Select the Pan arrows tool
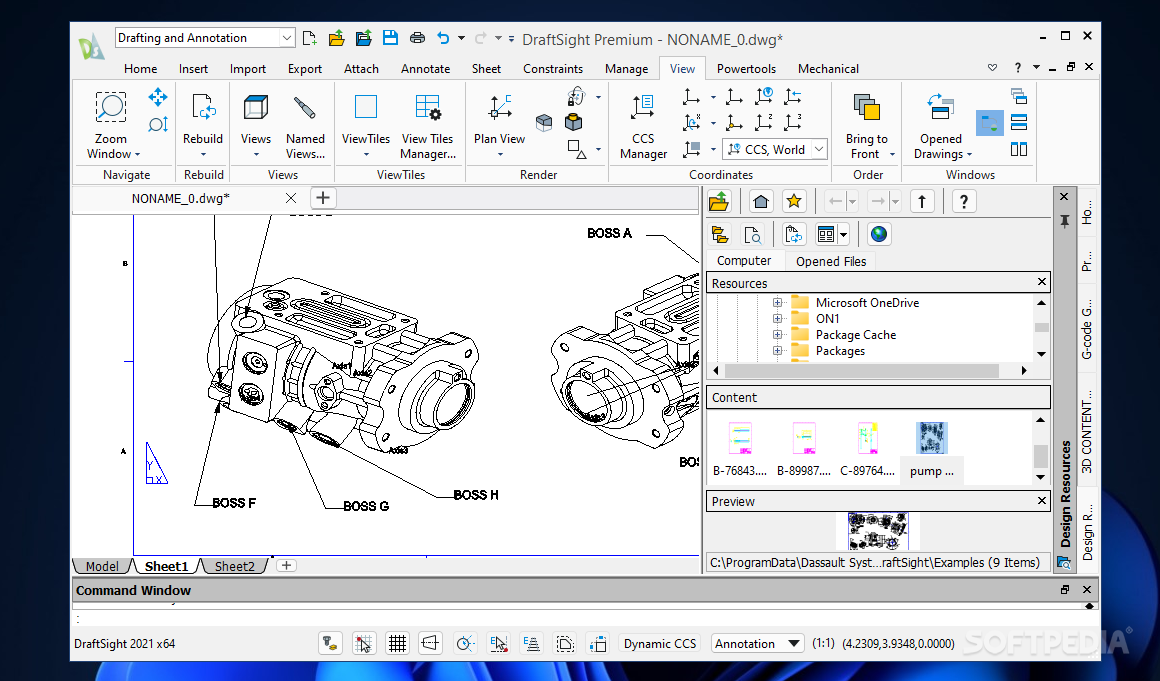 [x=158, y=97]
